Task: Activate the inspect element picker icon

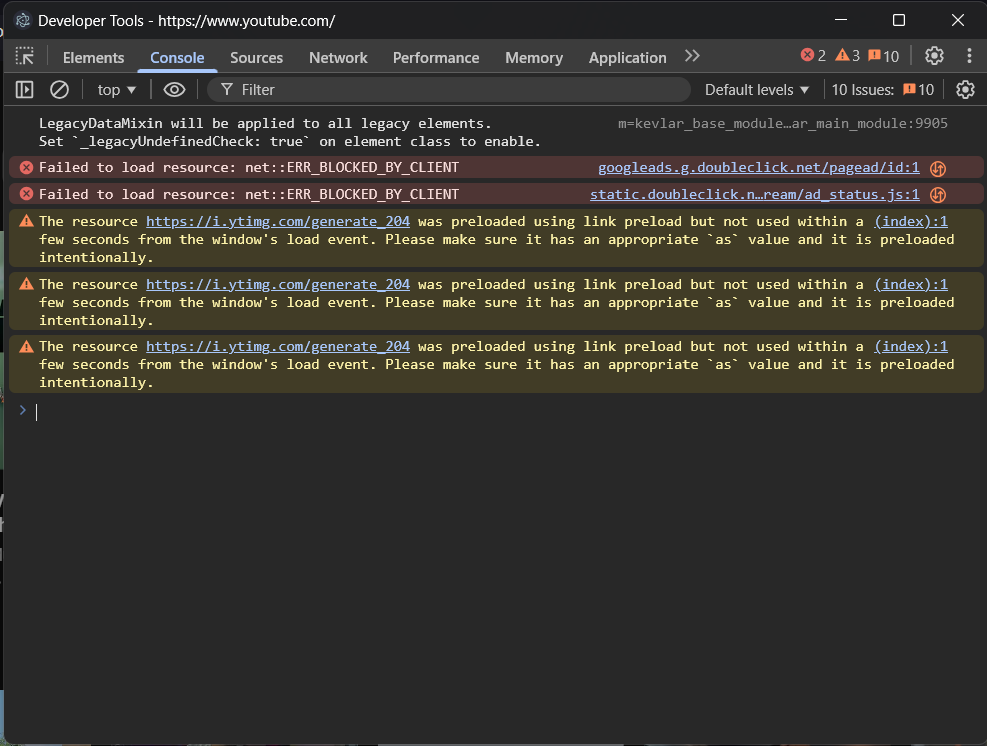Action: (24, 57)
